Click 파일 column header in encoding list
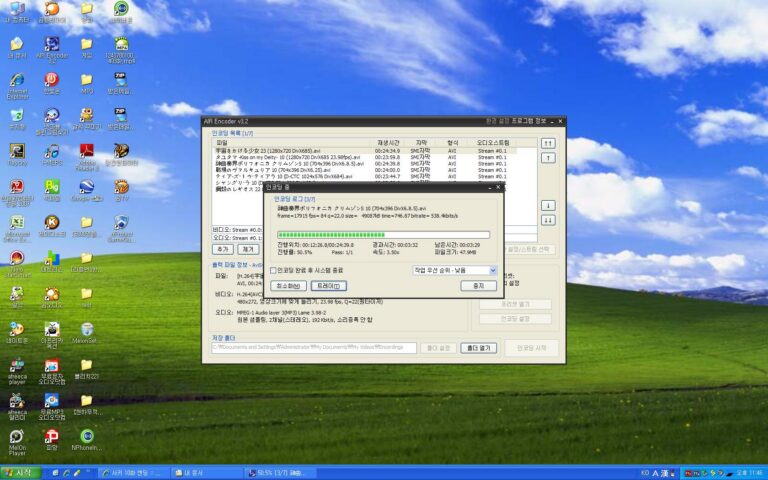Image resolution: width=768 pixels, height=480 pixels. (291, 143)
